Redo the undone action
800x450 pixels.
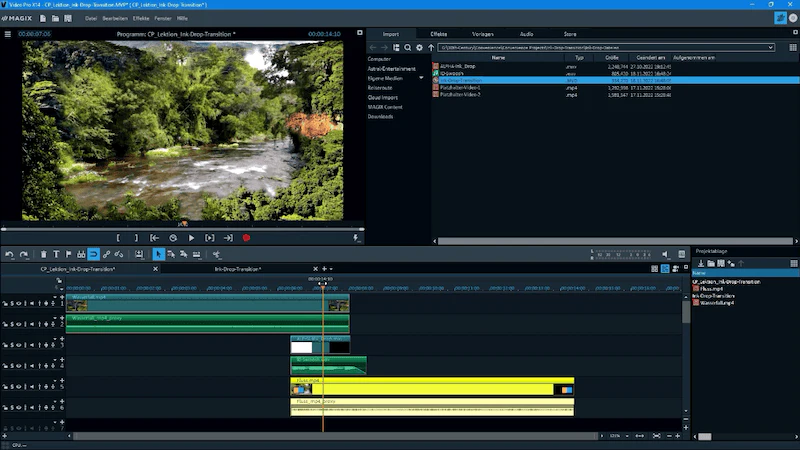pyautogui.click(x=23, y=254)
